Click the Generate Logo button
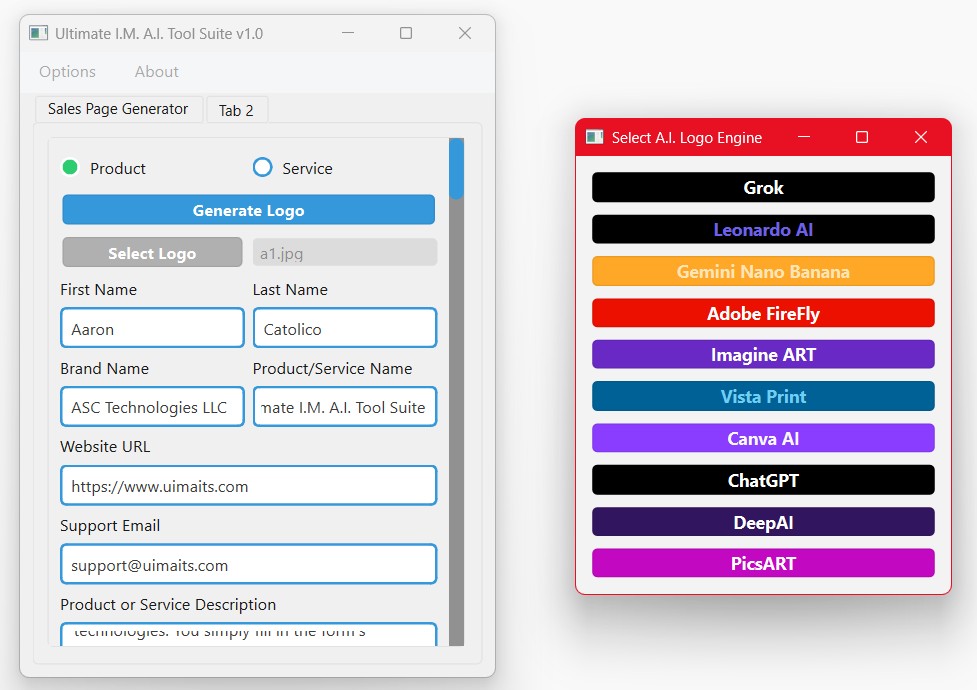Screen dimensions: 977x690 248,210
